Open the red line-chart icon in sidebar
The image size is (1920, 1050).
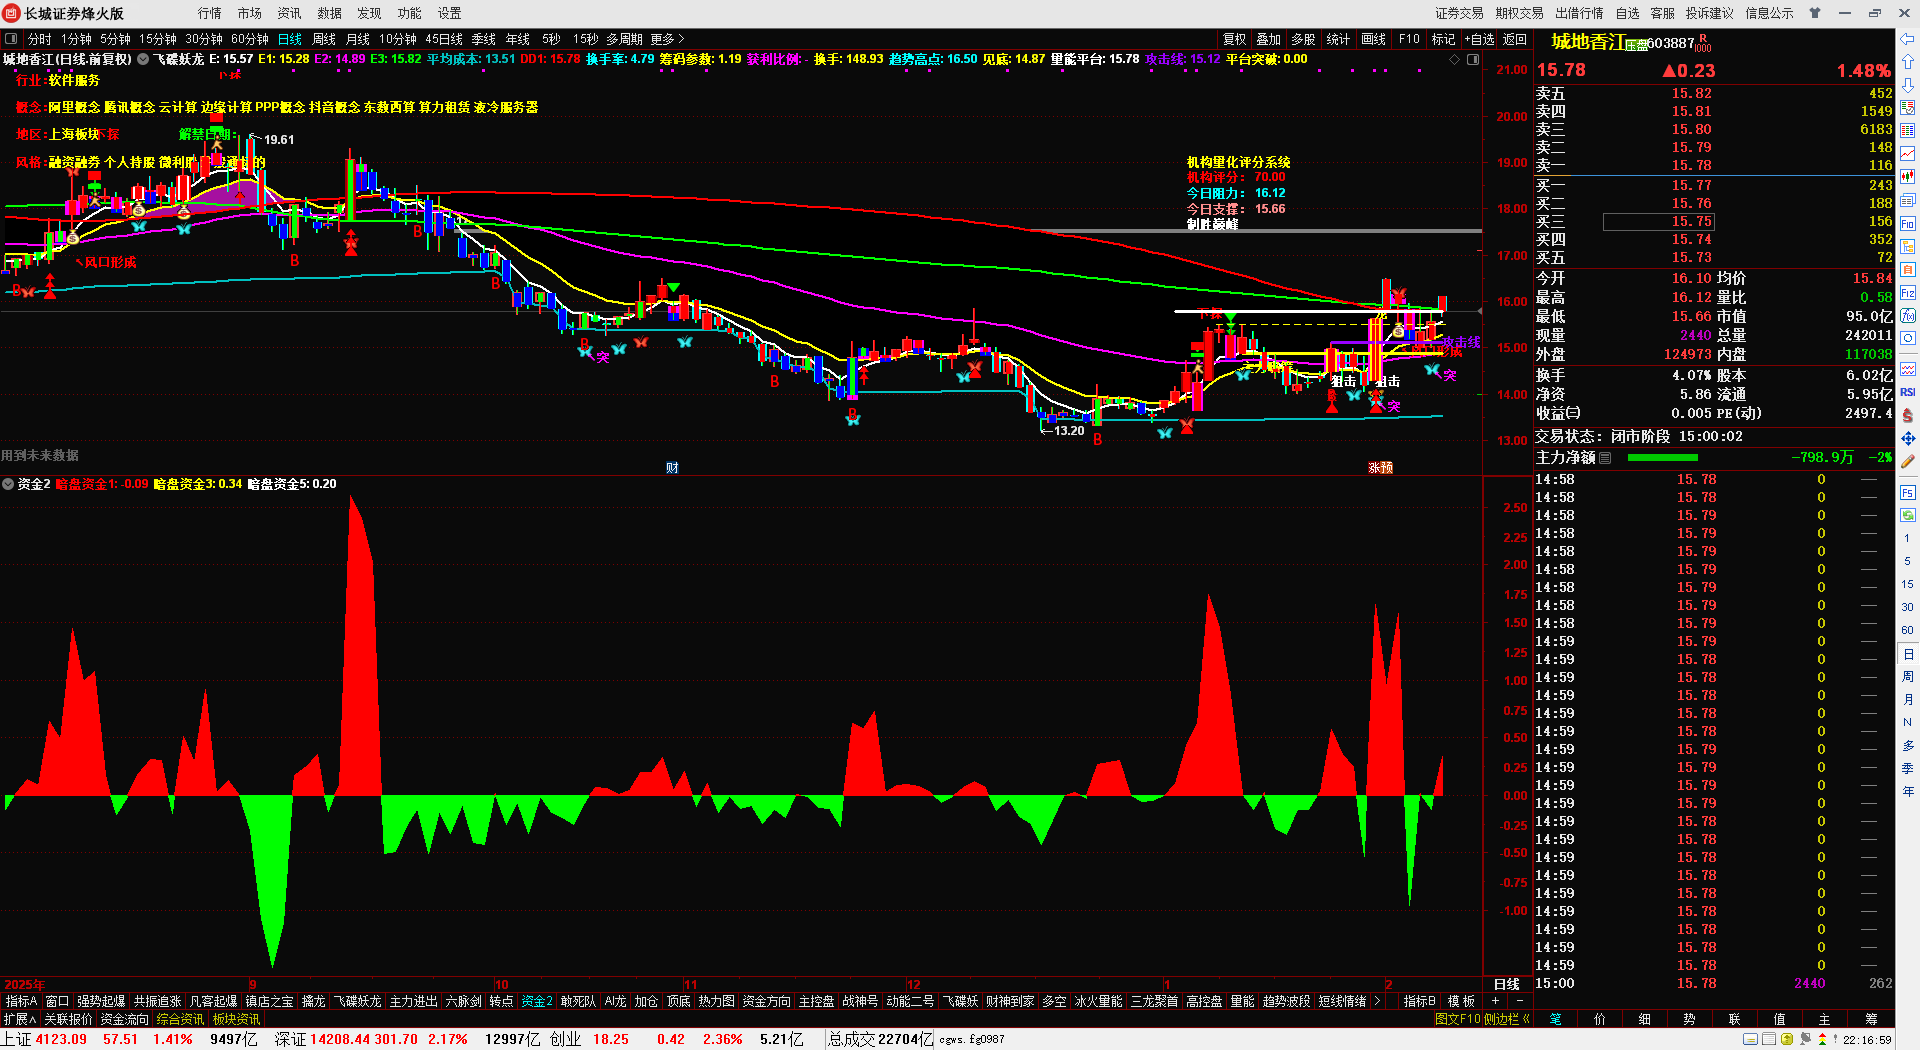click(1908, 153)
